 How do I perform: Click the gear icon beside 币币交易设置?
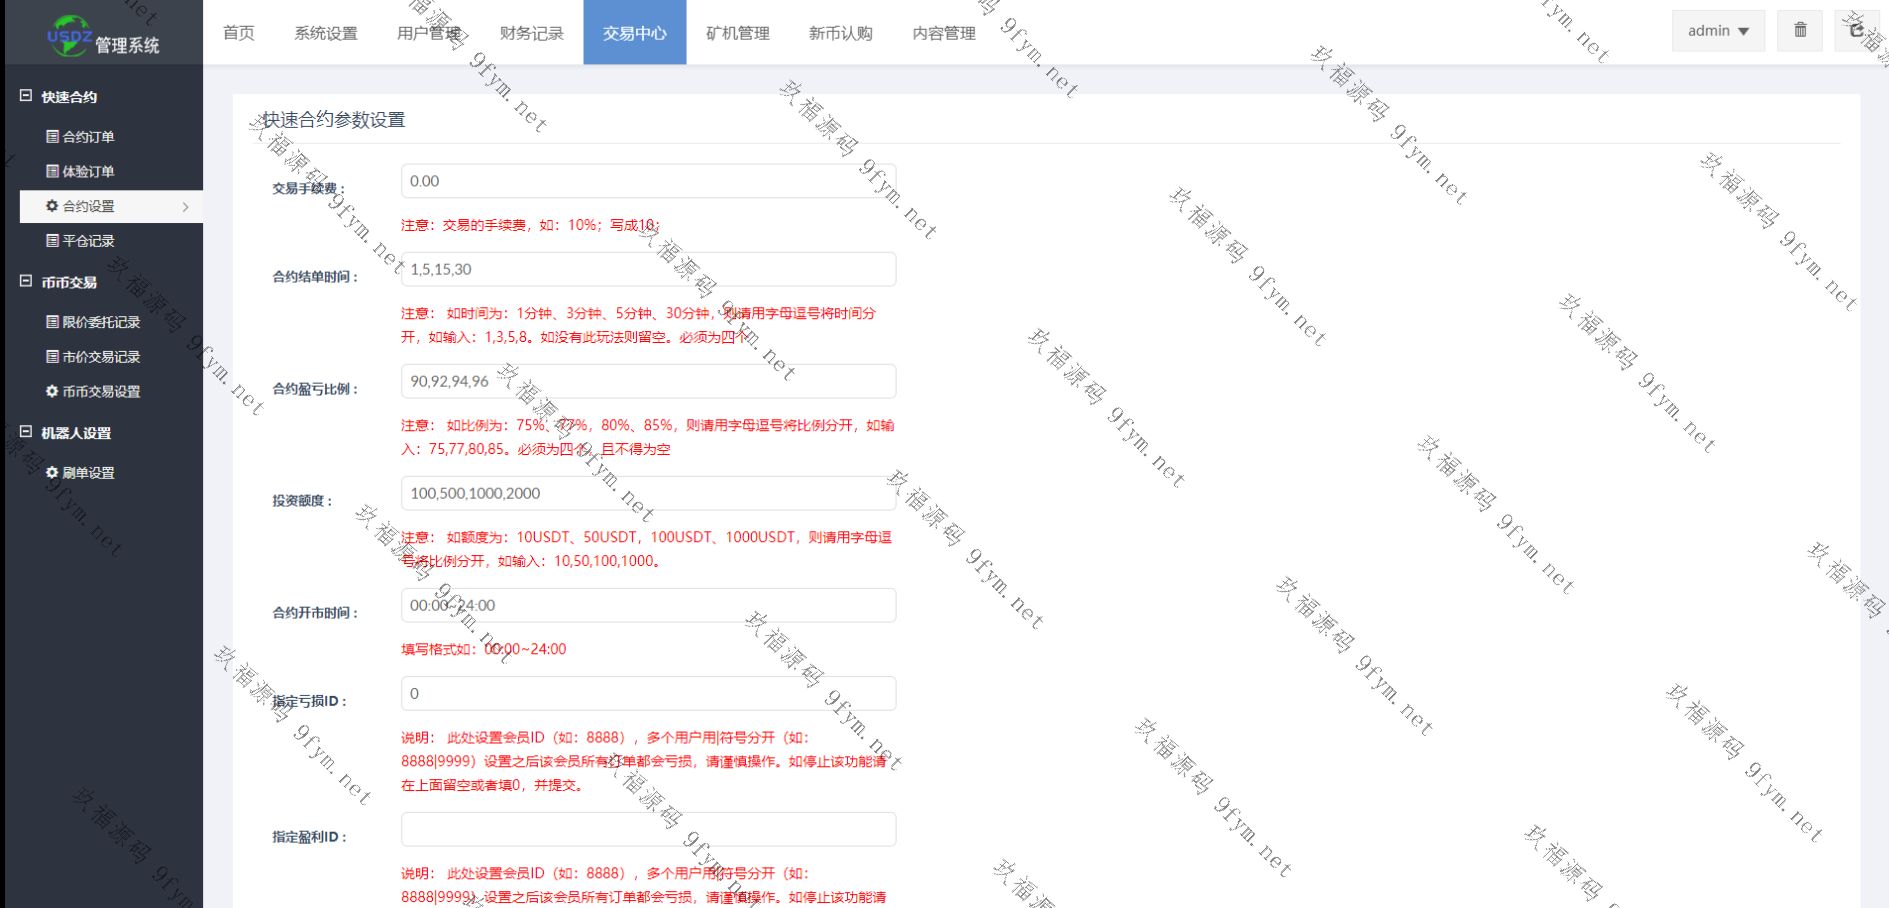[52, 391]
